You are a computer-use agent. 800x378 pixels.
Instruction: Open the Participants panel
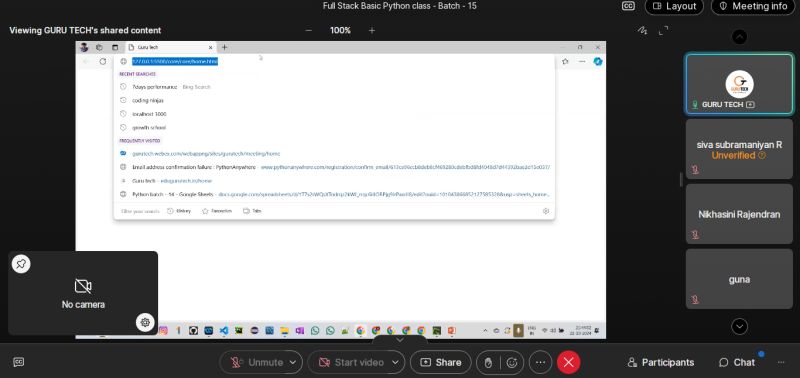pos(661,362)
